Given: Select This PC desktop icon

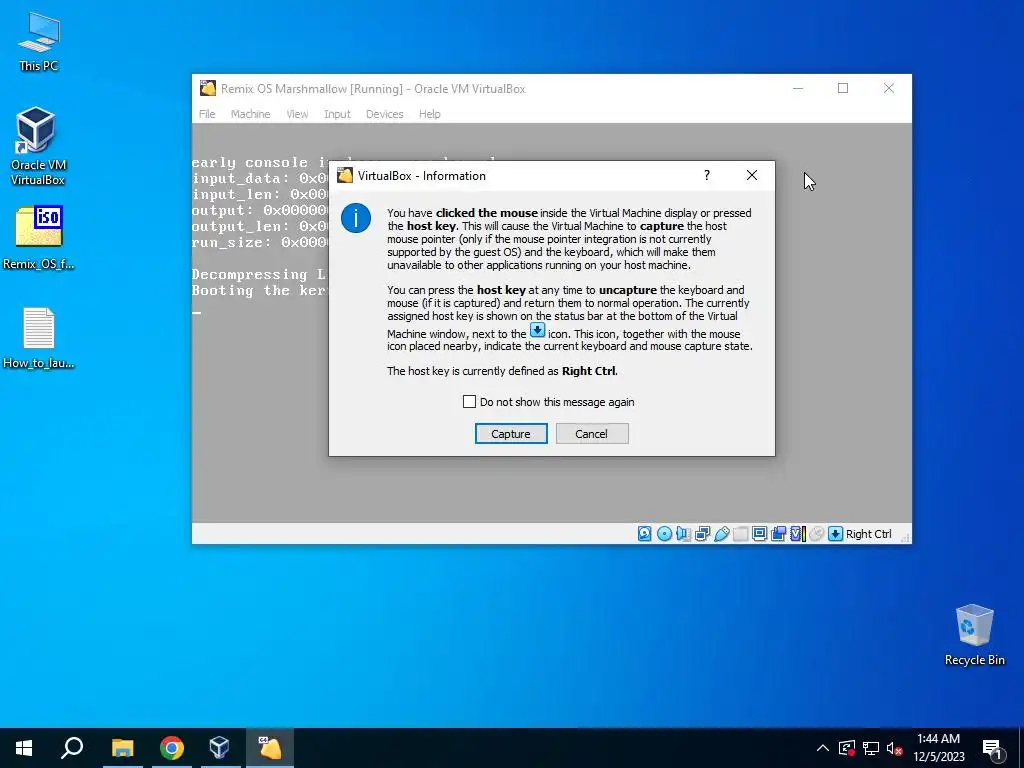Looking at the screenshot, I should 39,41.
